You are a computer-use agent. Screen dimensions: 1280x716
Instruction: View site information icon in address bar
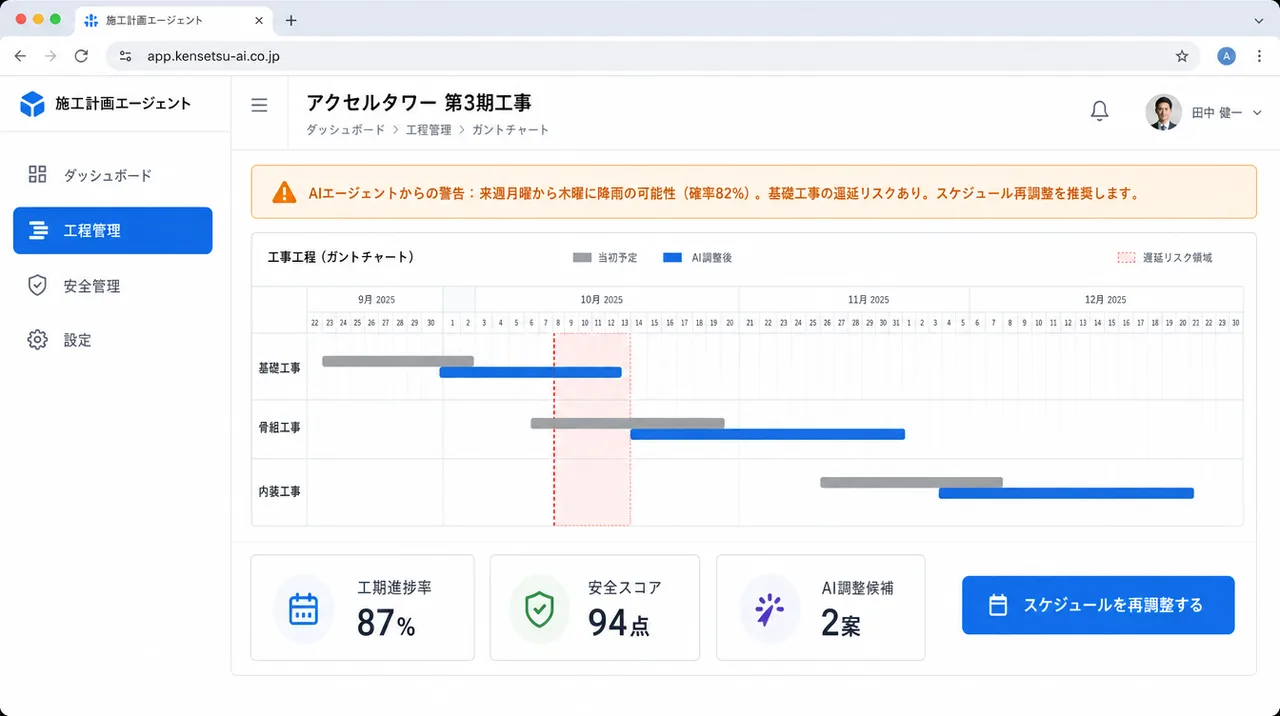pyautogui.click(x=125, y=56)
